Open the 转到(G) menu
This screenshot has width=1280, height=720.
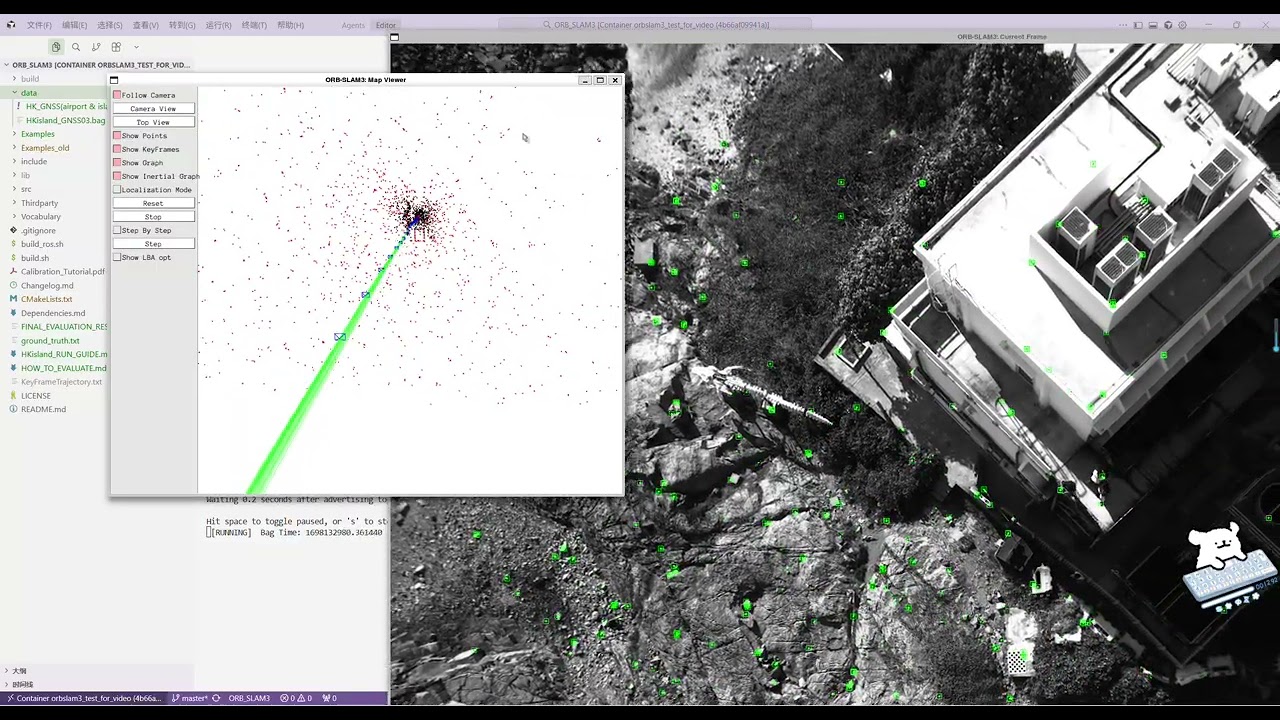(x=182, y=25)
